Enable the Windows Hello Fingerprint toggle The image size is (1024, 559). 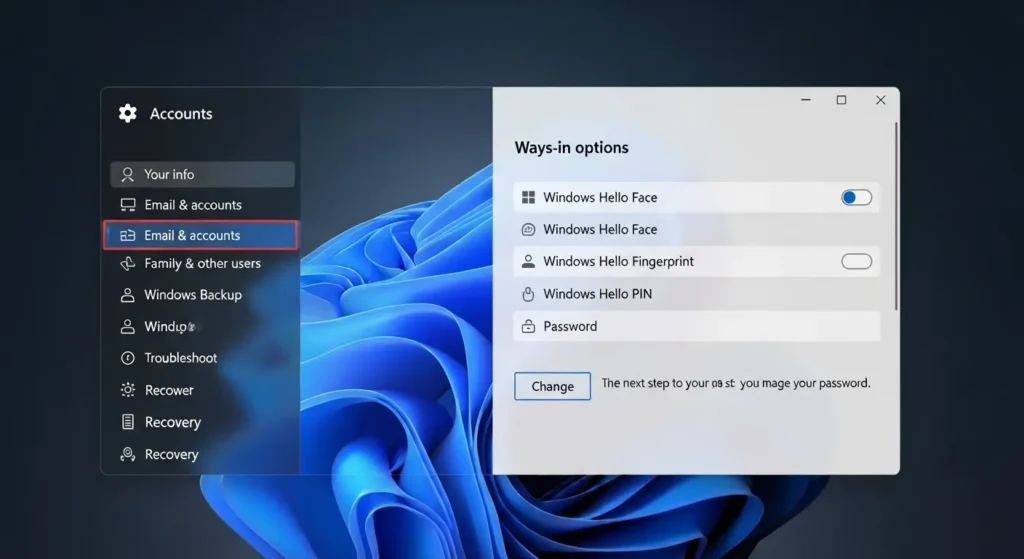click(x=856, y=261)
